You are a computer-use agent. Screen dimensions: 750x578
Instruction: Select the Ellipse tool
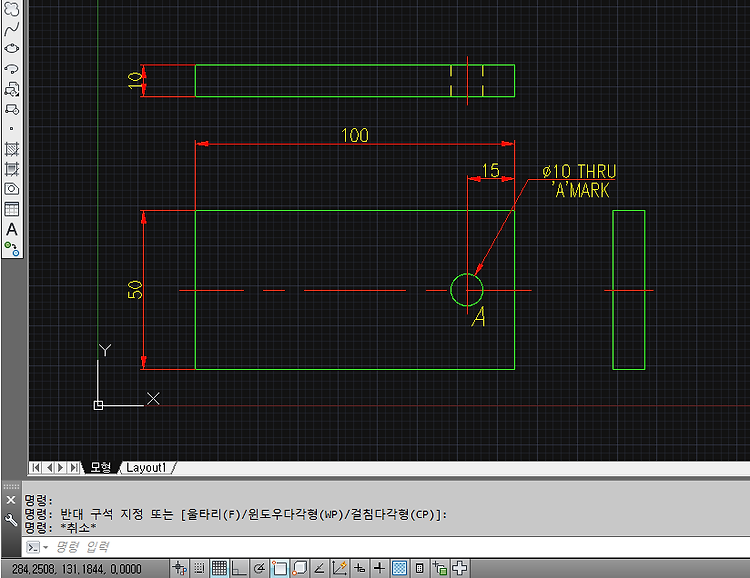pyautogui.click(x=11, y=49)
